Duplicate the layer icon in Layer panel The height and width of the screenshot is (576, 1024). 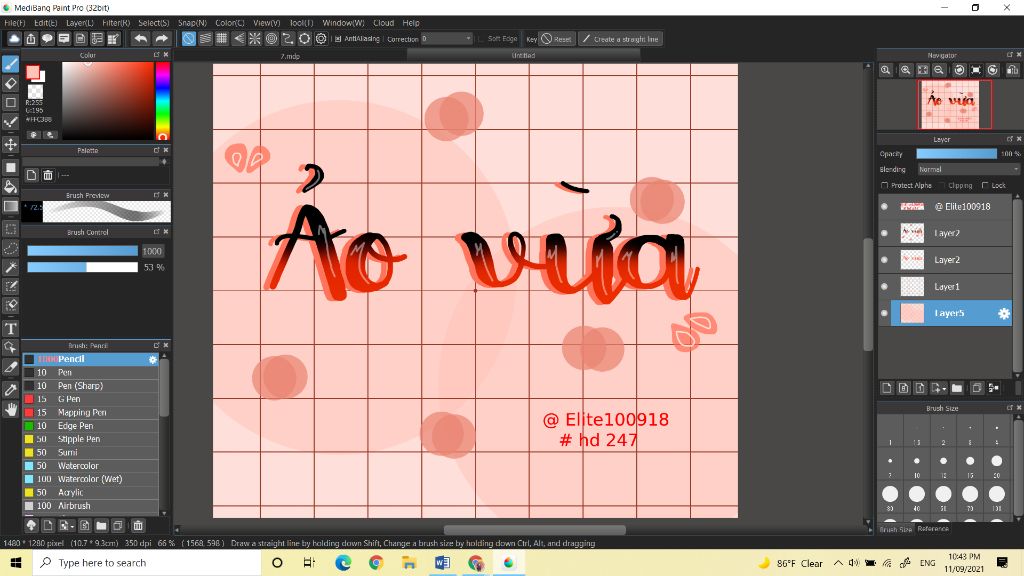(x=977, y=388)
